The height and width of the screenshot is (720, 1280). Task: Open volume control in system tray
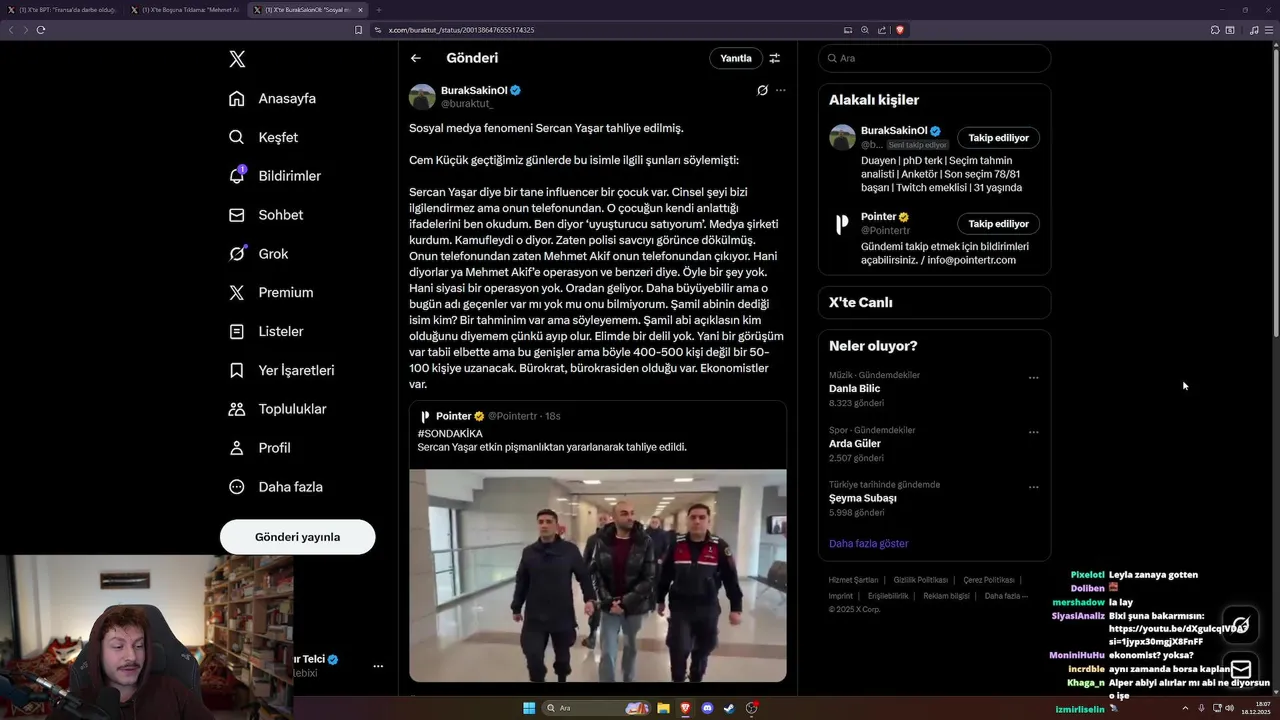click(1229, 708)
